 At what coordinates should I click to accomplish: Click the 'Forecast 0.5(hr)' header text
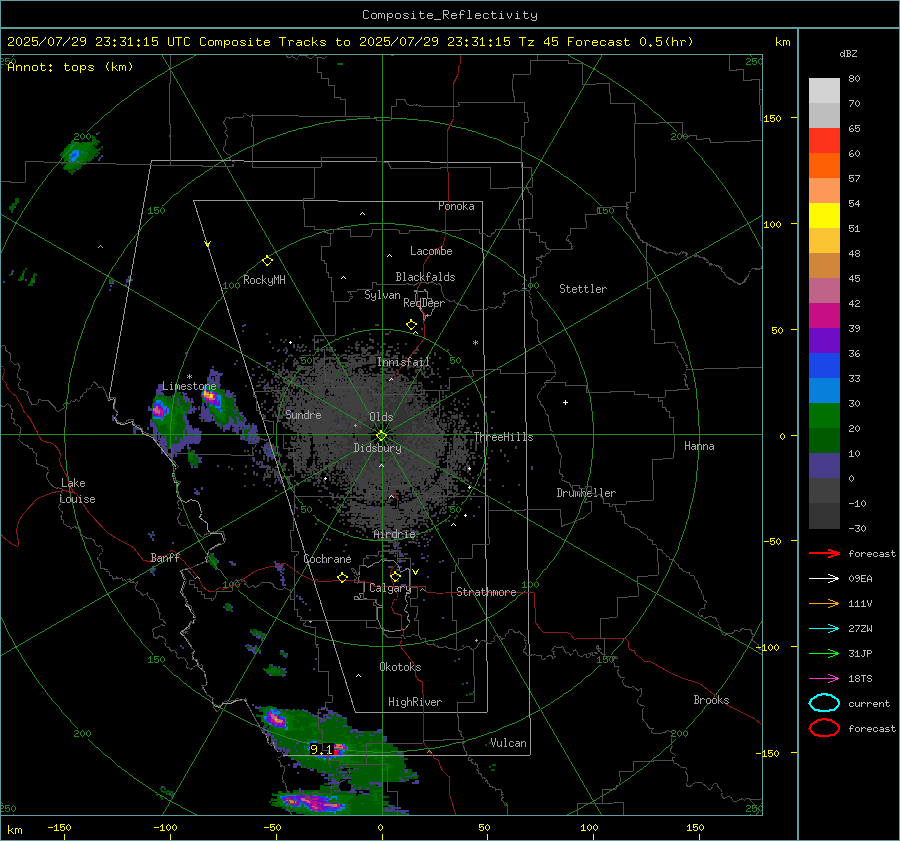[x=630, y=42]
